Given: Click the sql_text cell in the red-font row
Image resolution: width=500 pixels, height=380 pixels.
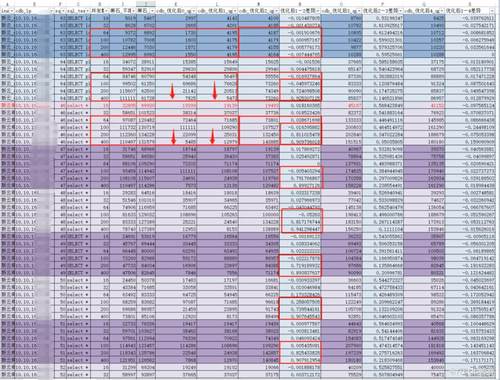Looking at the screenshot, I should pyautogui.click(x=79, y=105).
